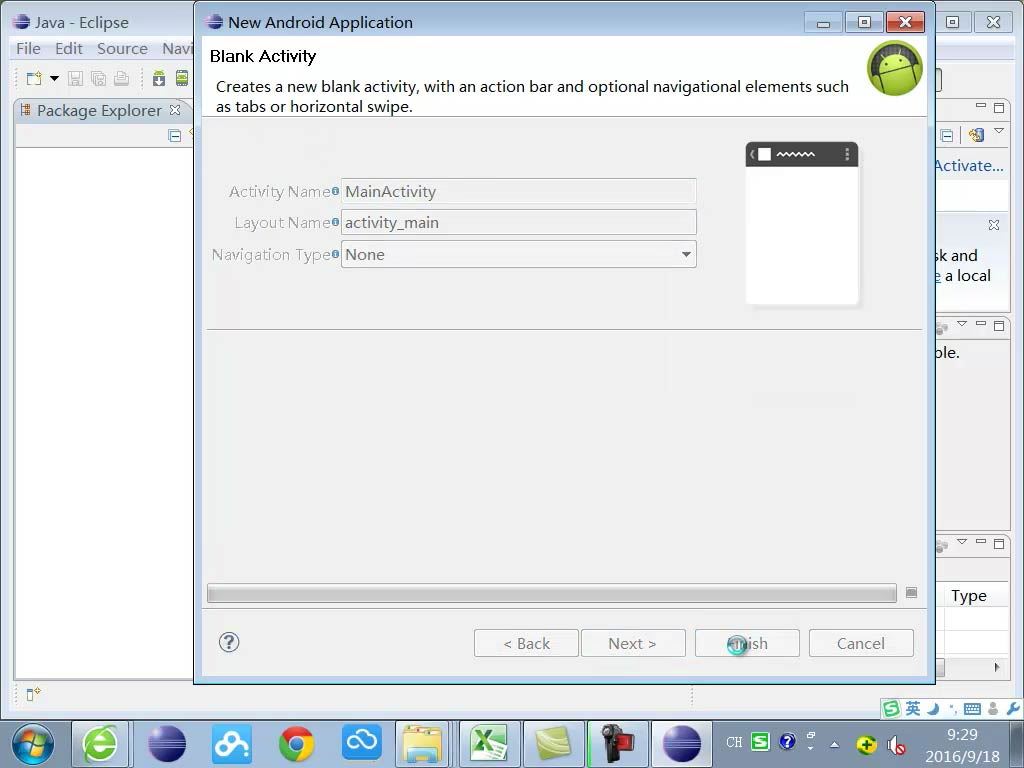Click the blank activity preview thumbnail
1024x768 pixels.
pos(802,223)
